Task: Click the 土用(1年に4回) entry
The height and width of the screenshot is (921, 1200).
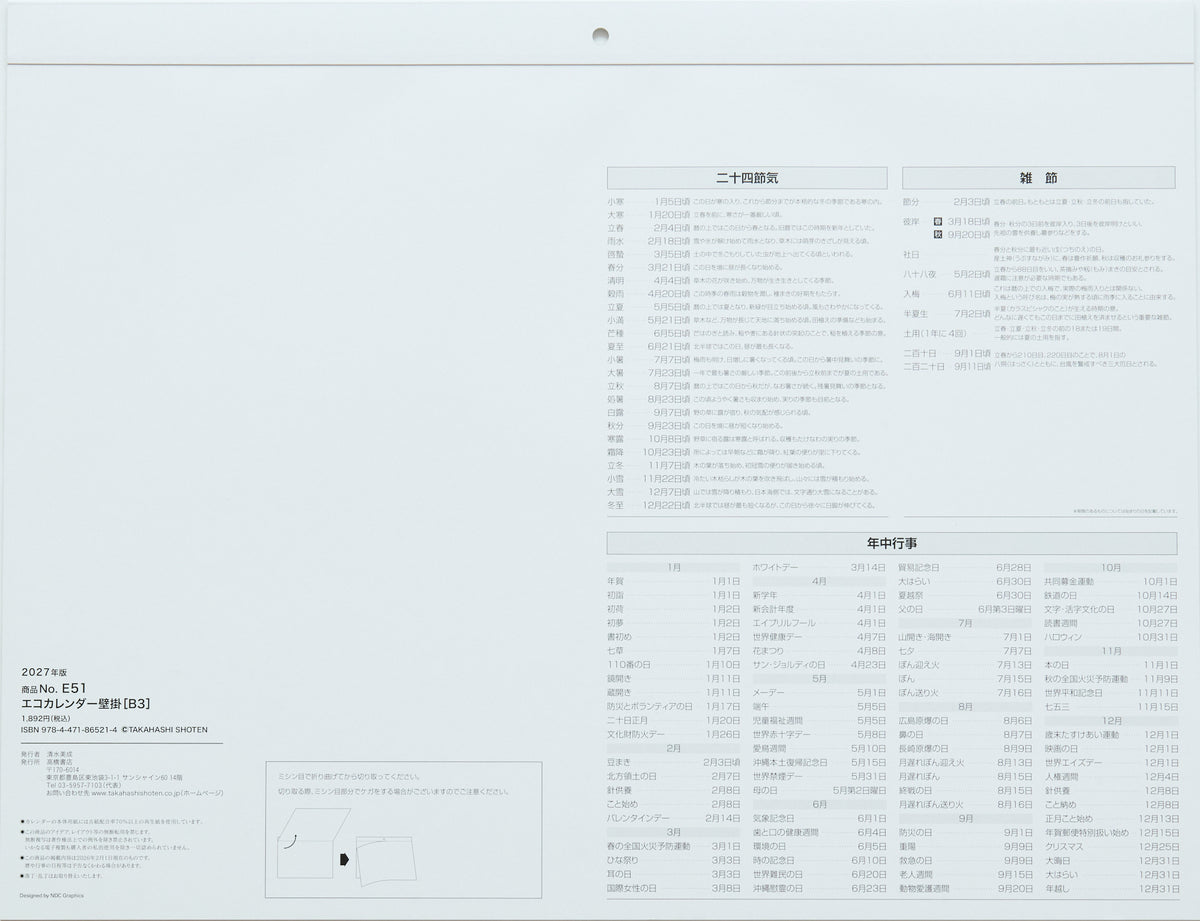Action: click(935, 333)
